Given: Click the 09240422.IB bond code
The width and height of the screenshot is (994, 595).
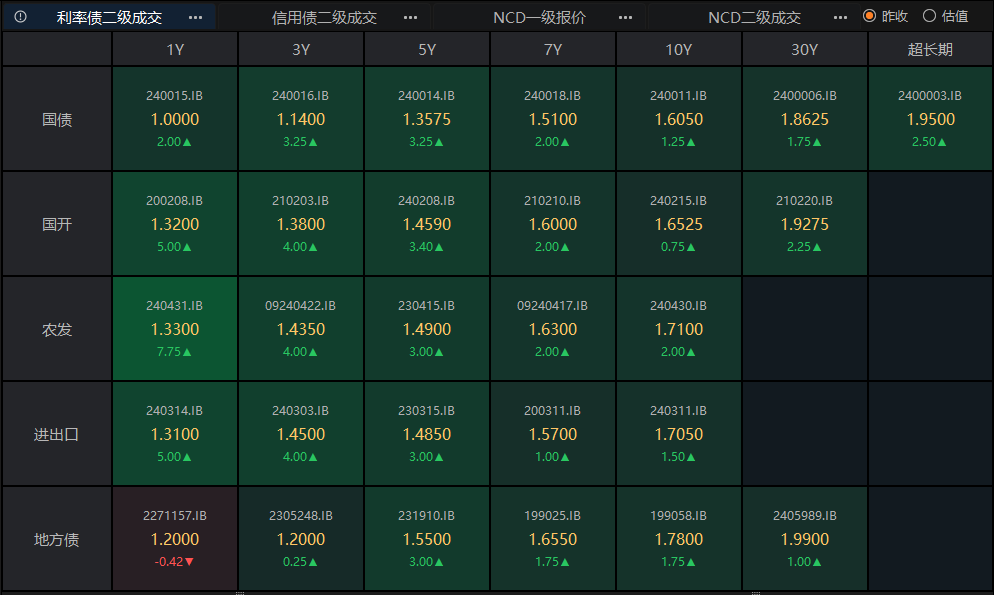Looking at the screenshot, I should [300, 306].
